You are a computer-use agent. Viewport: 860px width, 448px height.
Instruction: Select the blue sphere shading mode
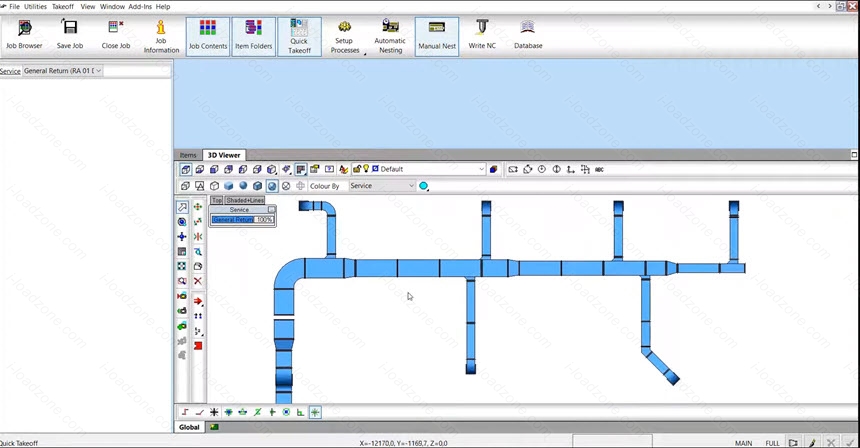pyautogui.click(x=243, y=186)
